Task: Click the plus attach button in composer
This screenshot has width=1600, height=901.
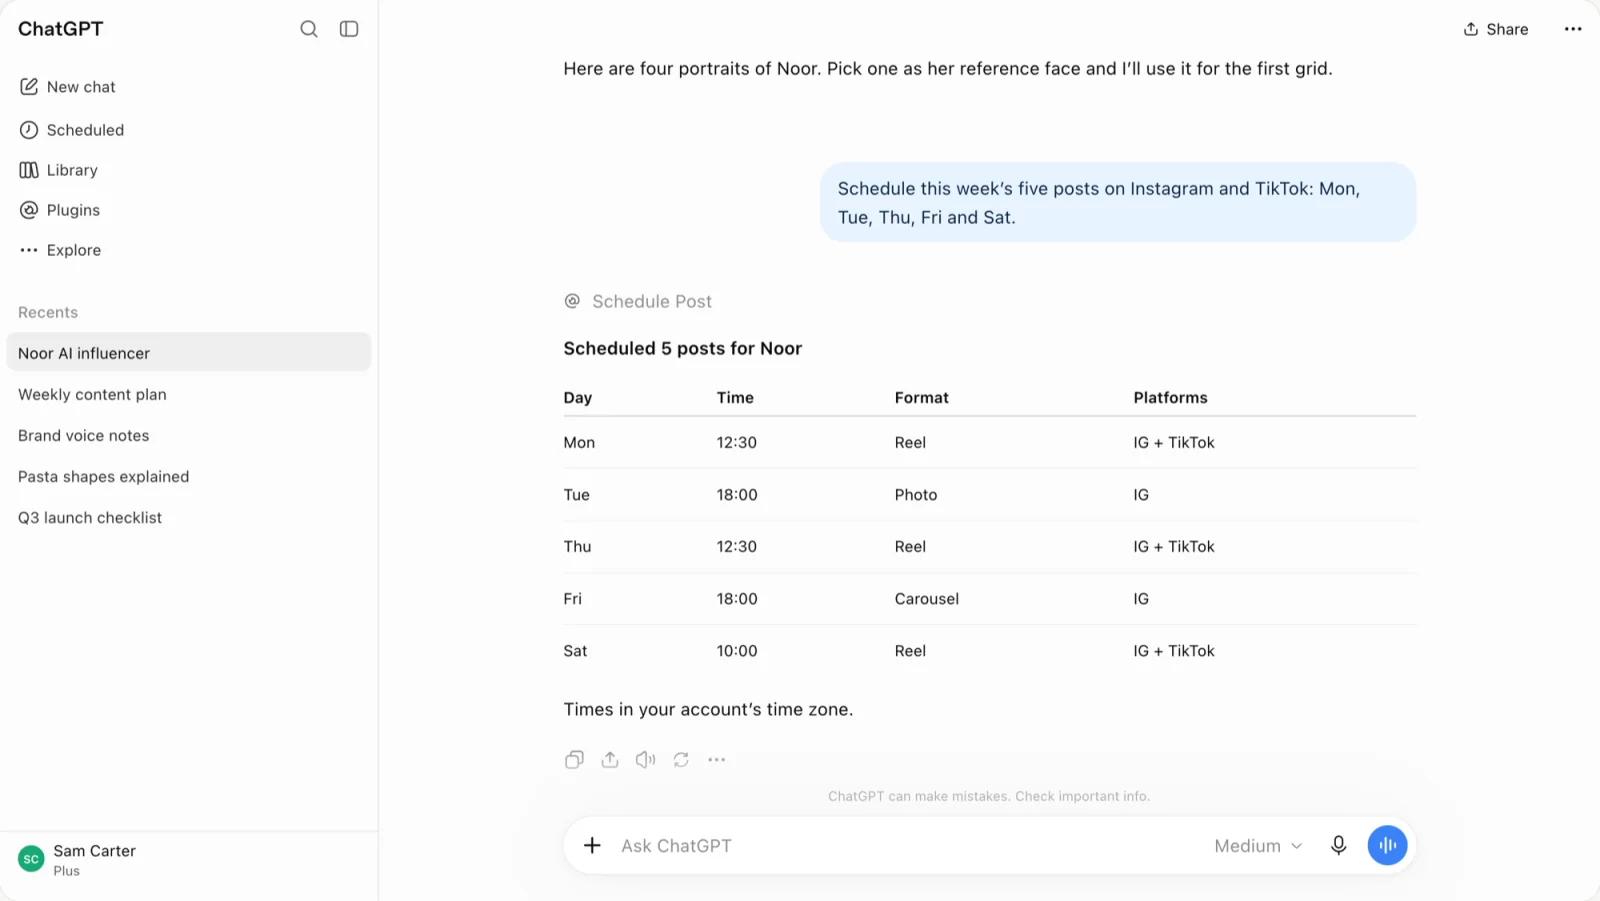Action: click(x=592, y=846)
